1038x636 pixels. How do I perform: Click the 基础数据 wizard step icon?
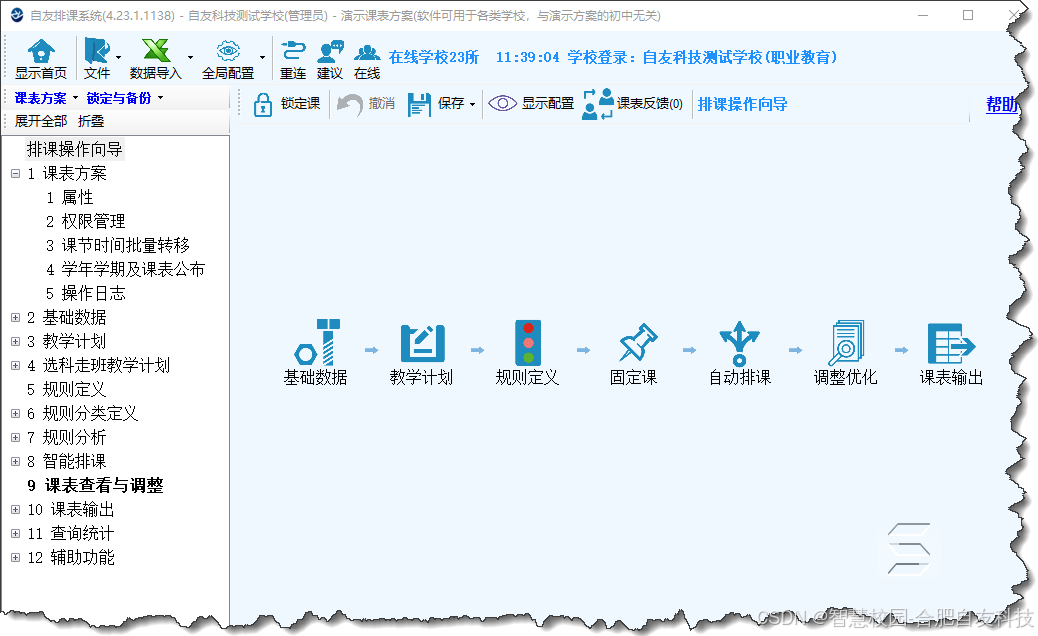pyautogui.click(x=317, y=341)
